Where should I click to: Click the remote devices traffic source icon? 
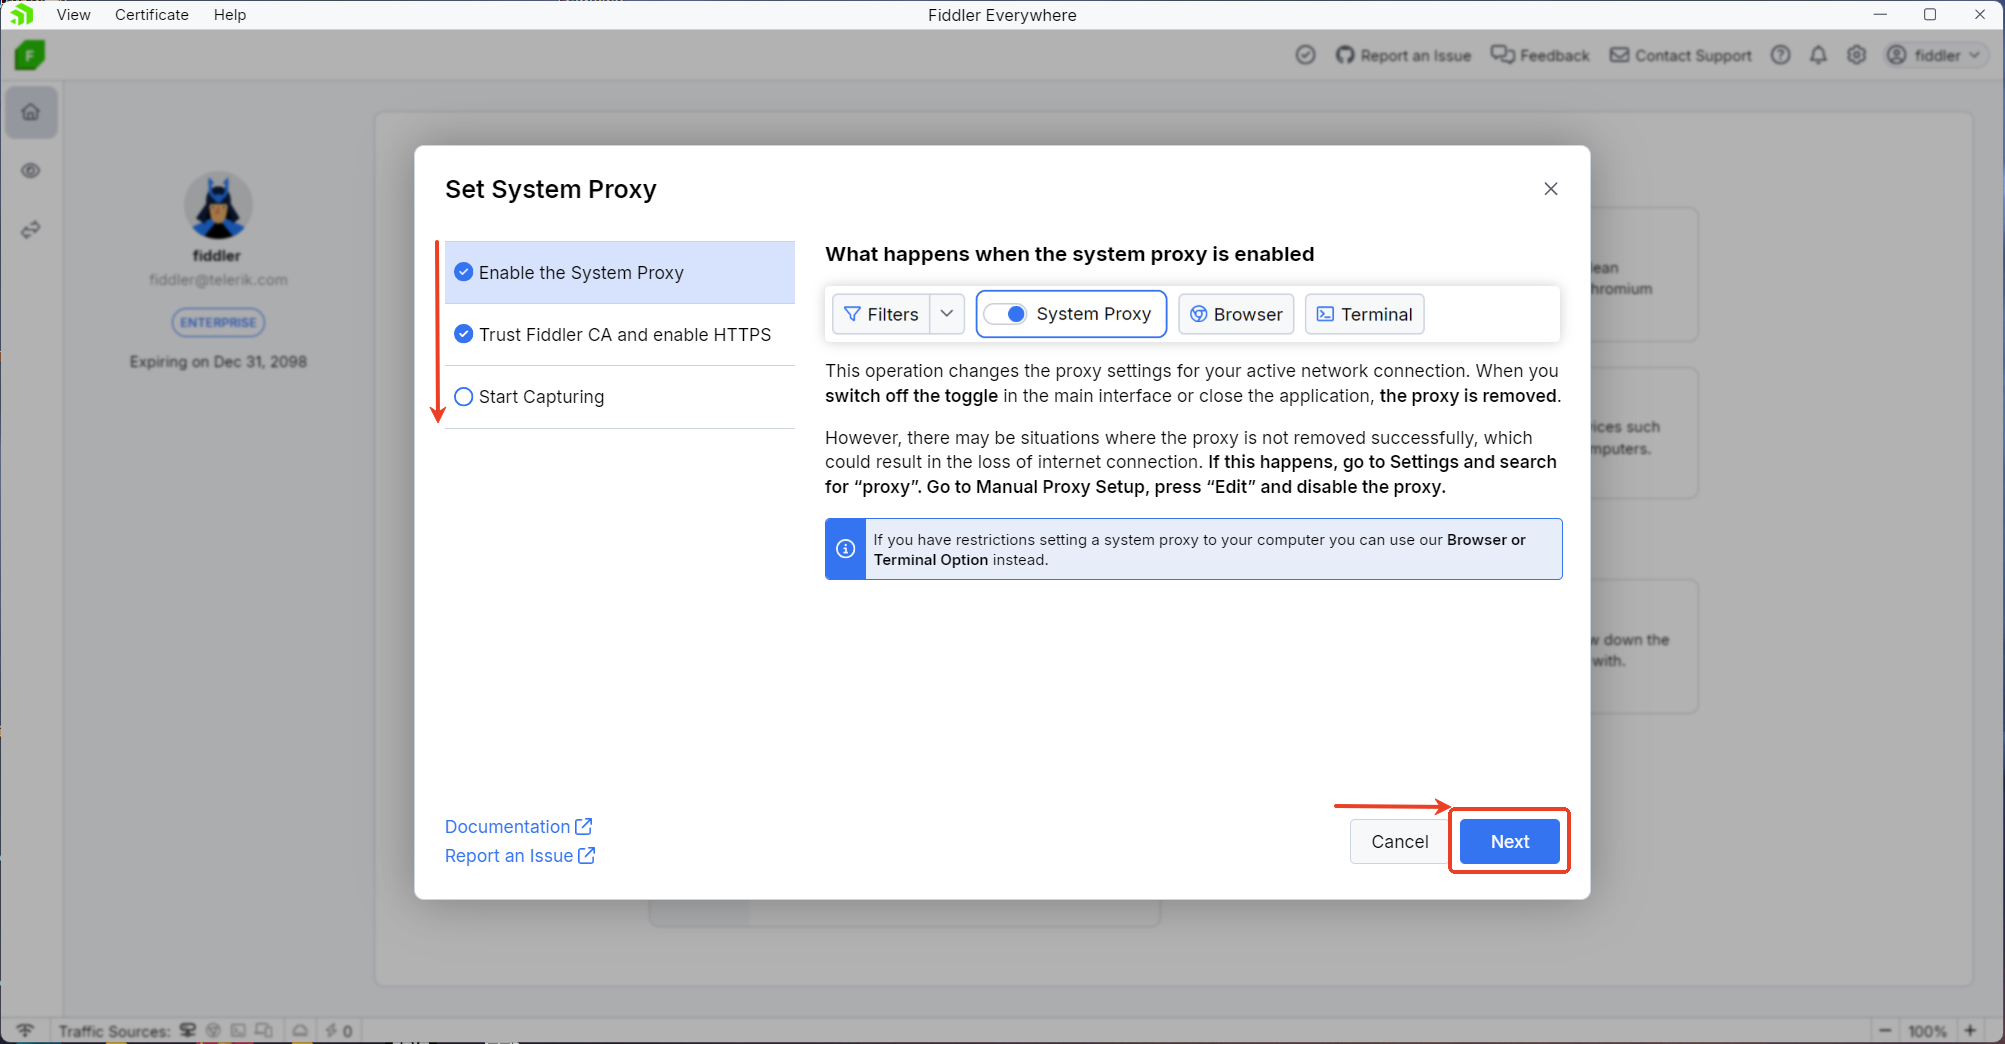coord(264,1030)
